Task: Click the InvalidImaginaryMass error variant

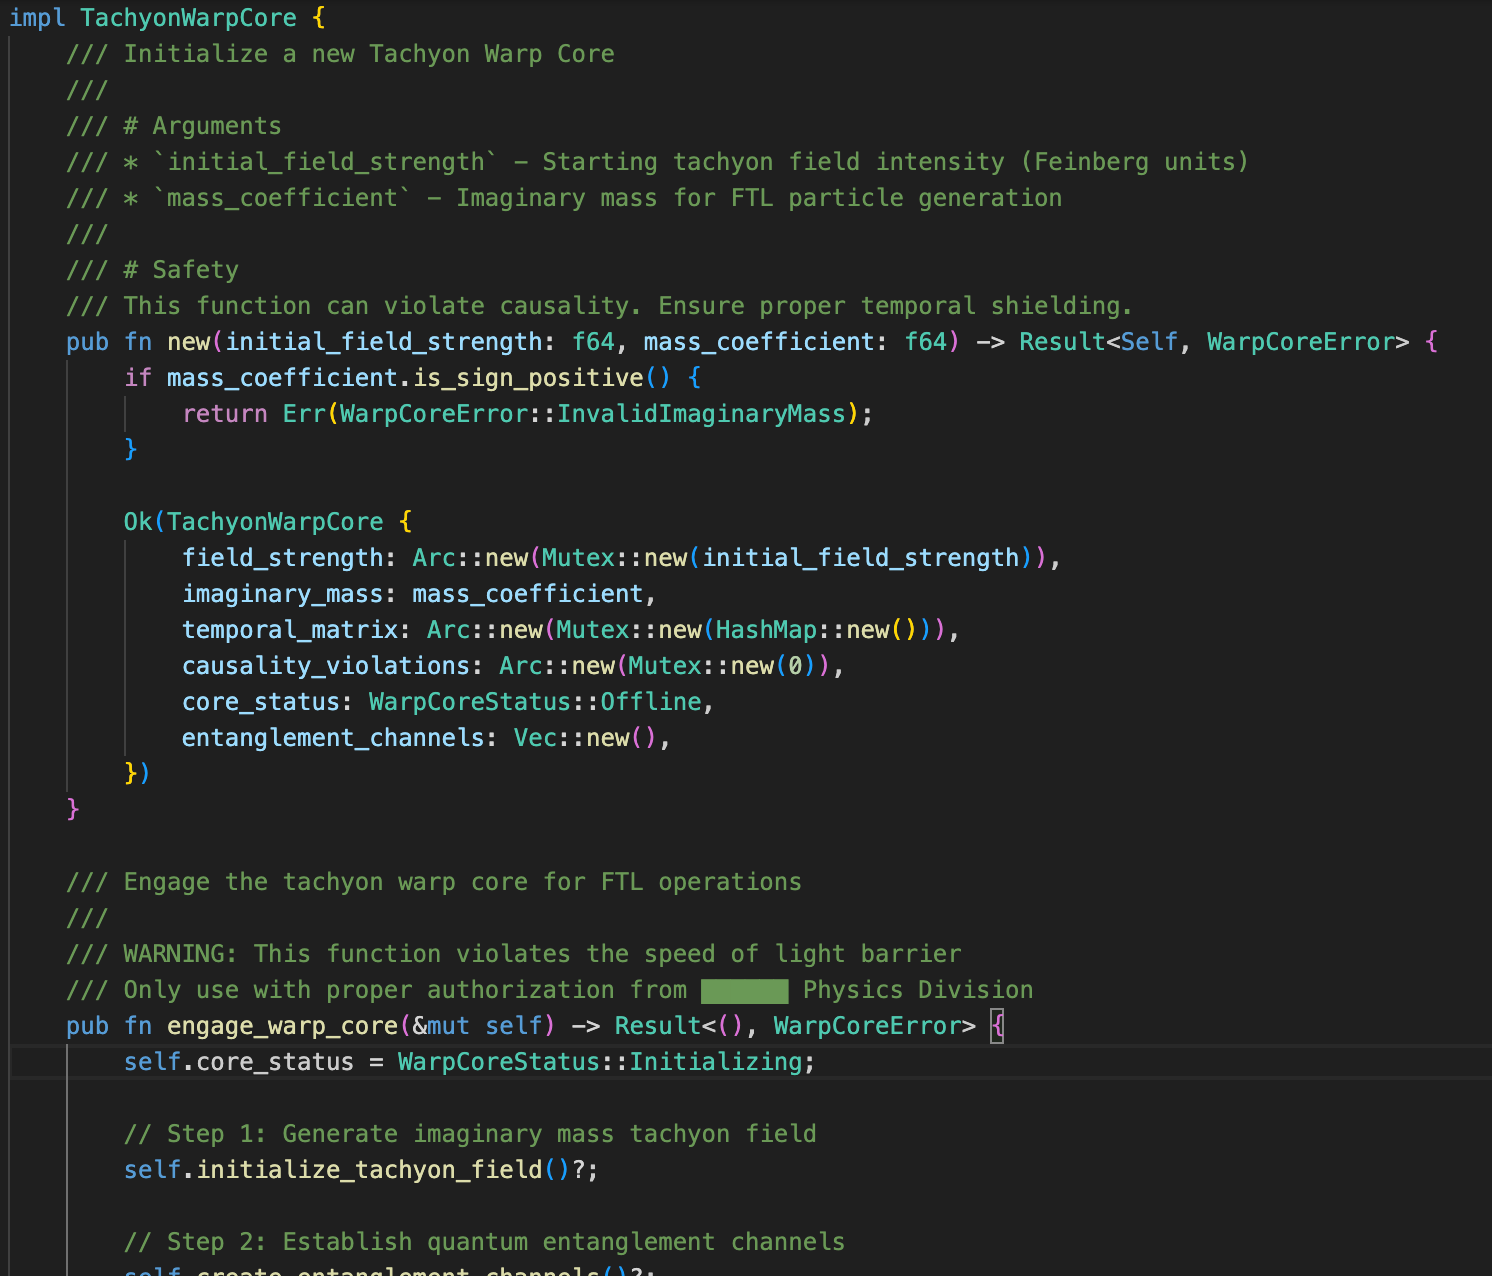Action: (700, 414)
